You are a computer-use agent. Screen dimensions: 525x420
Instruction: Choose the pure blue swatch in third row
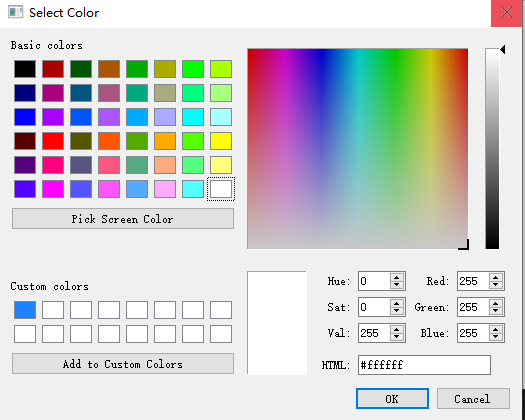click(x=25, y=117)
